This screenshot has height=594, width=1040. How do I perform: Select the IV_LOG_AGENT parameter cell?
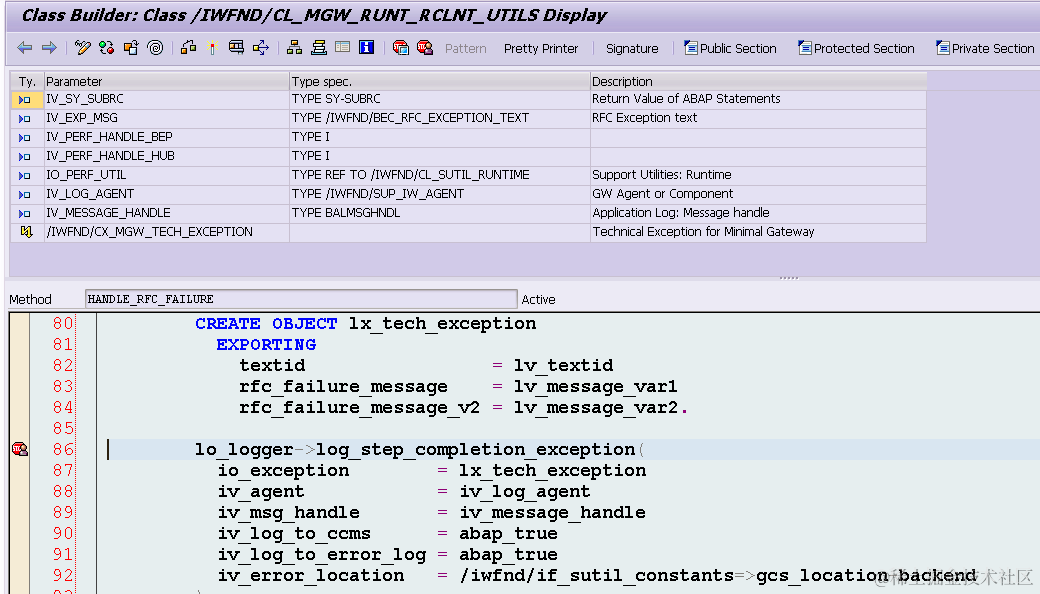[x=166, y=194]
